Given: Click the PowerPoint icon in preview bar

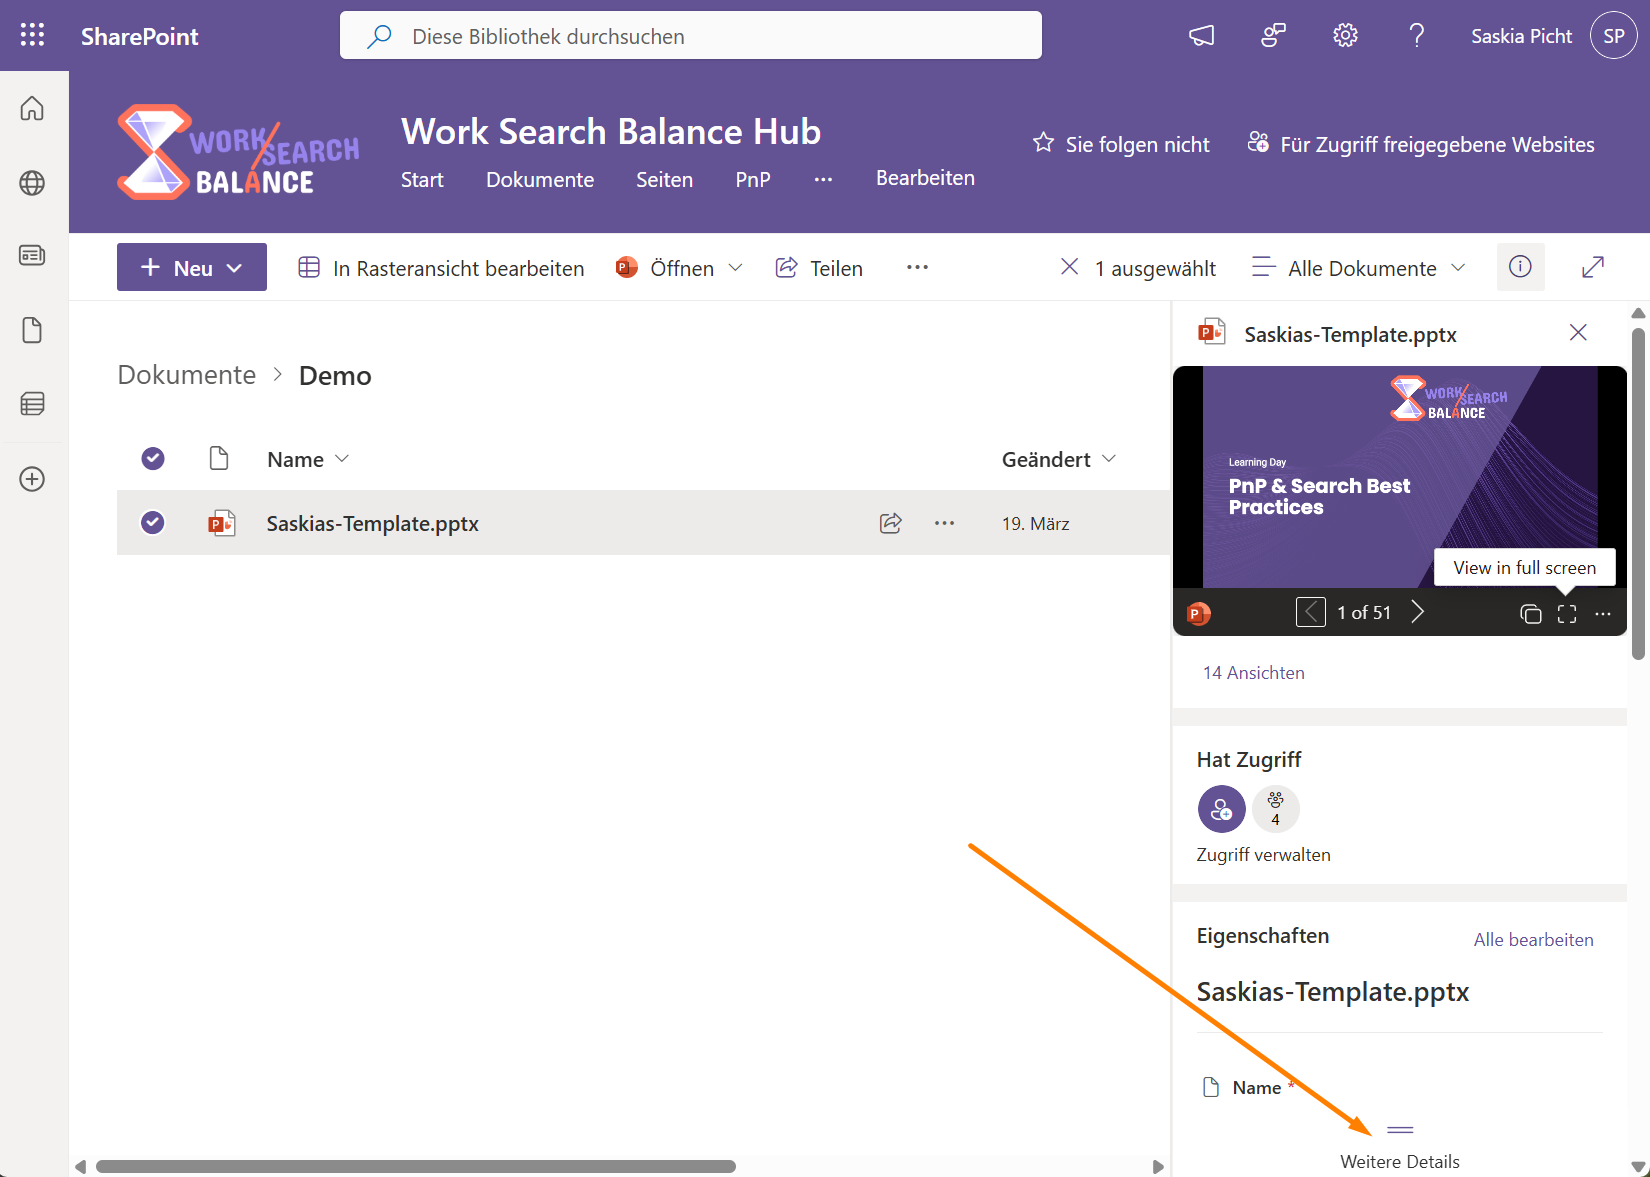Looking at the screenshot, I should pyautogui.click(x=1198, y=613).
